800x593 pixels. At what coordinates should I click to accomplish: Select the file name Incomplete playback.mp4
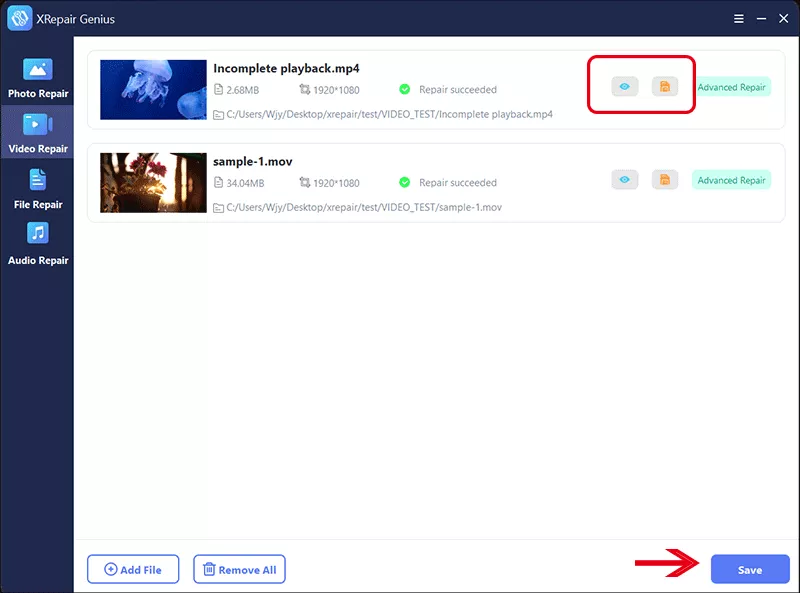tap(286, 68)
